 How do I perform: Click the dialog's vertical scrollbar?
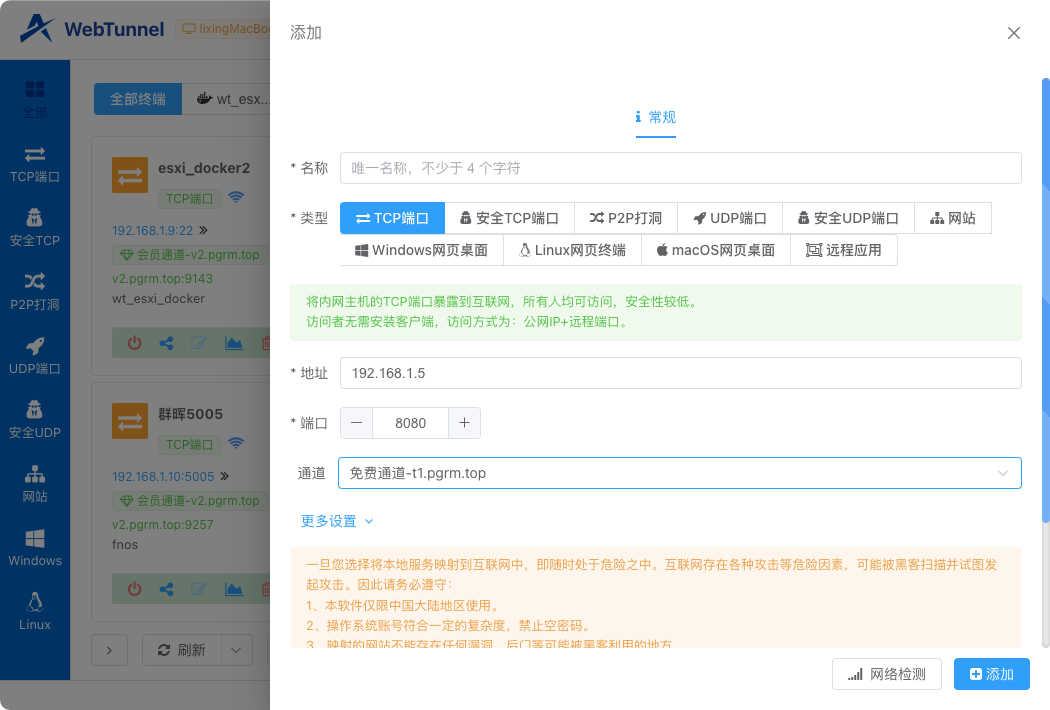(x=1045, y=300)
